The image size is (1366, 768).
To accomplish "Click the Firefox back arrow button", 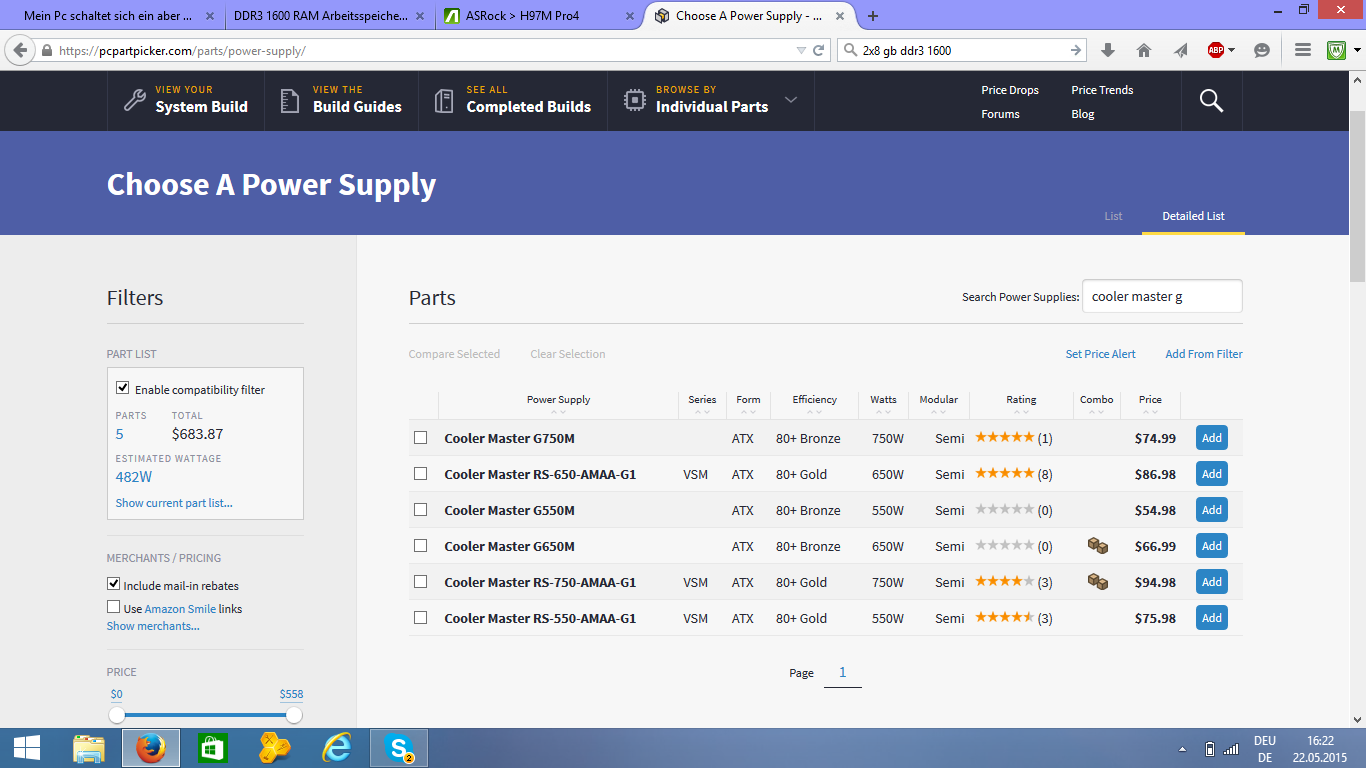I will click(x=20, y=50).
